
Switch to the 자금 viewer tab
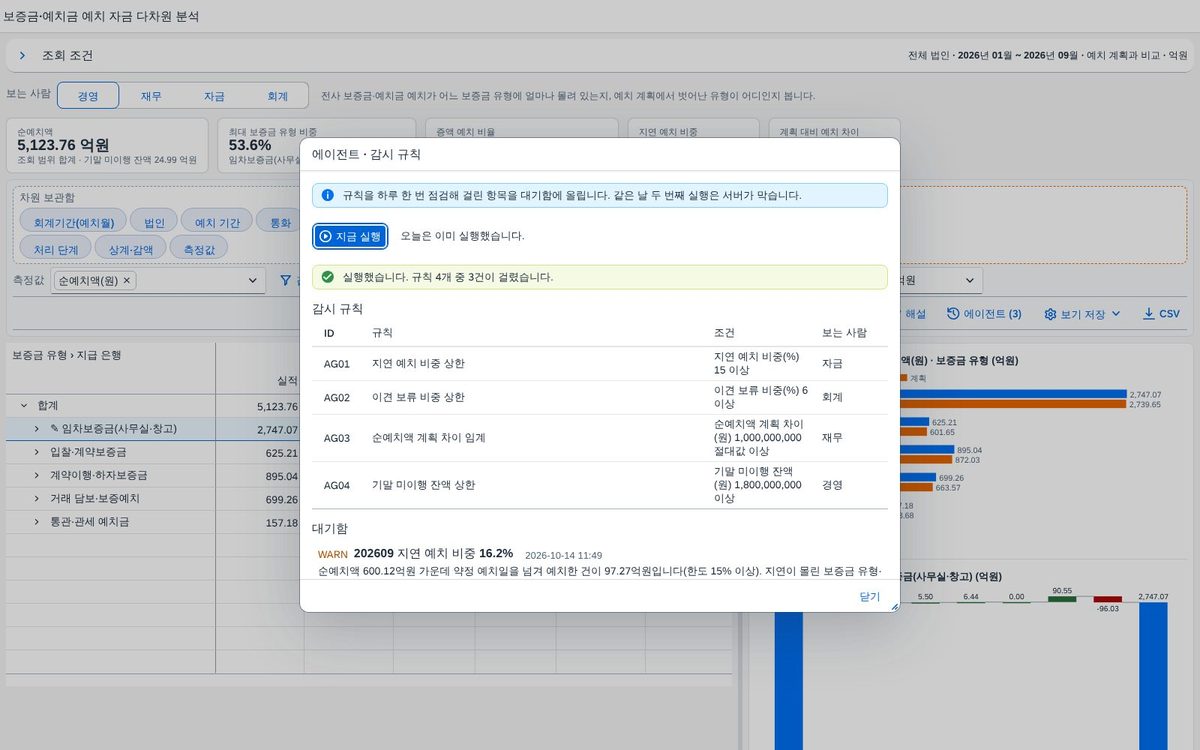point(214,96)
